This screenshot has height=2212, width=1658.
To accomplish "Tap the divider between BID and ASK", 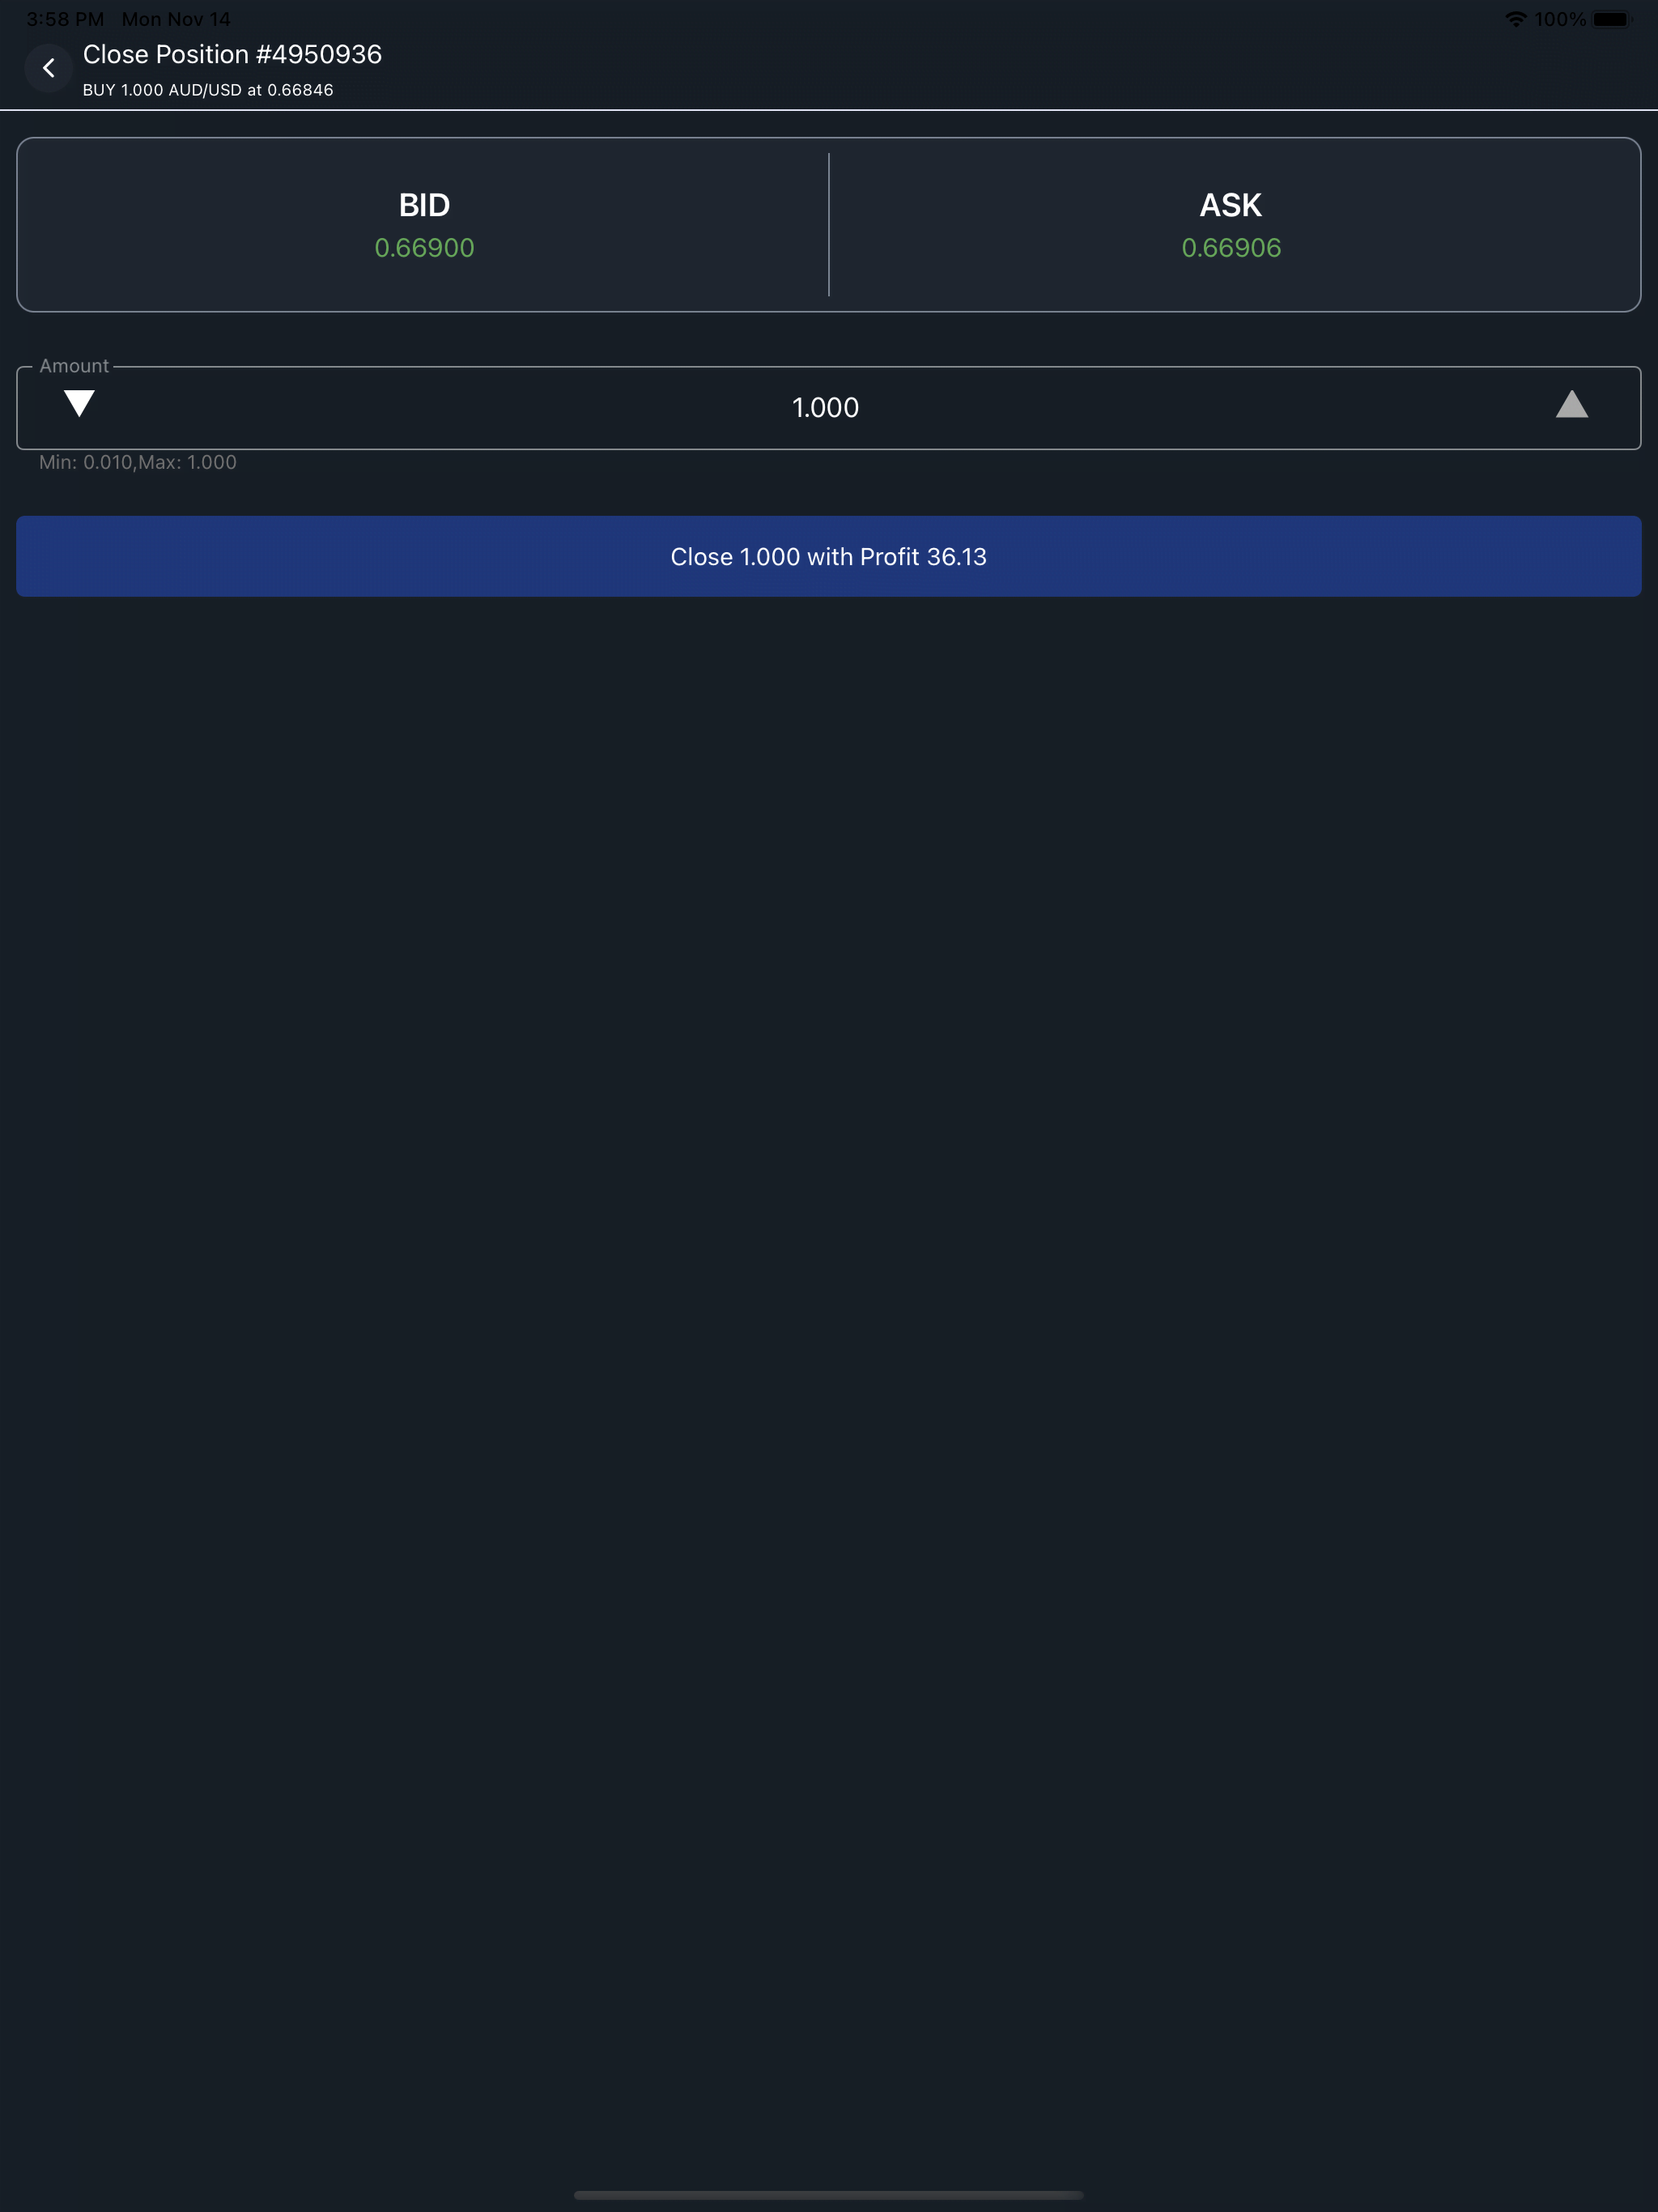I will coord(829,225).
